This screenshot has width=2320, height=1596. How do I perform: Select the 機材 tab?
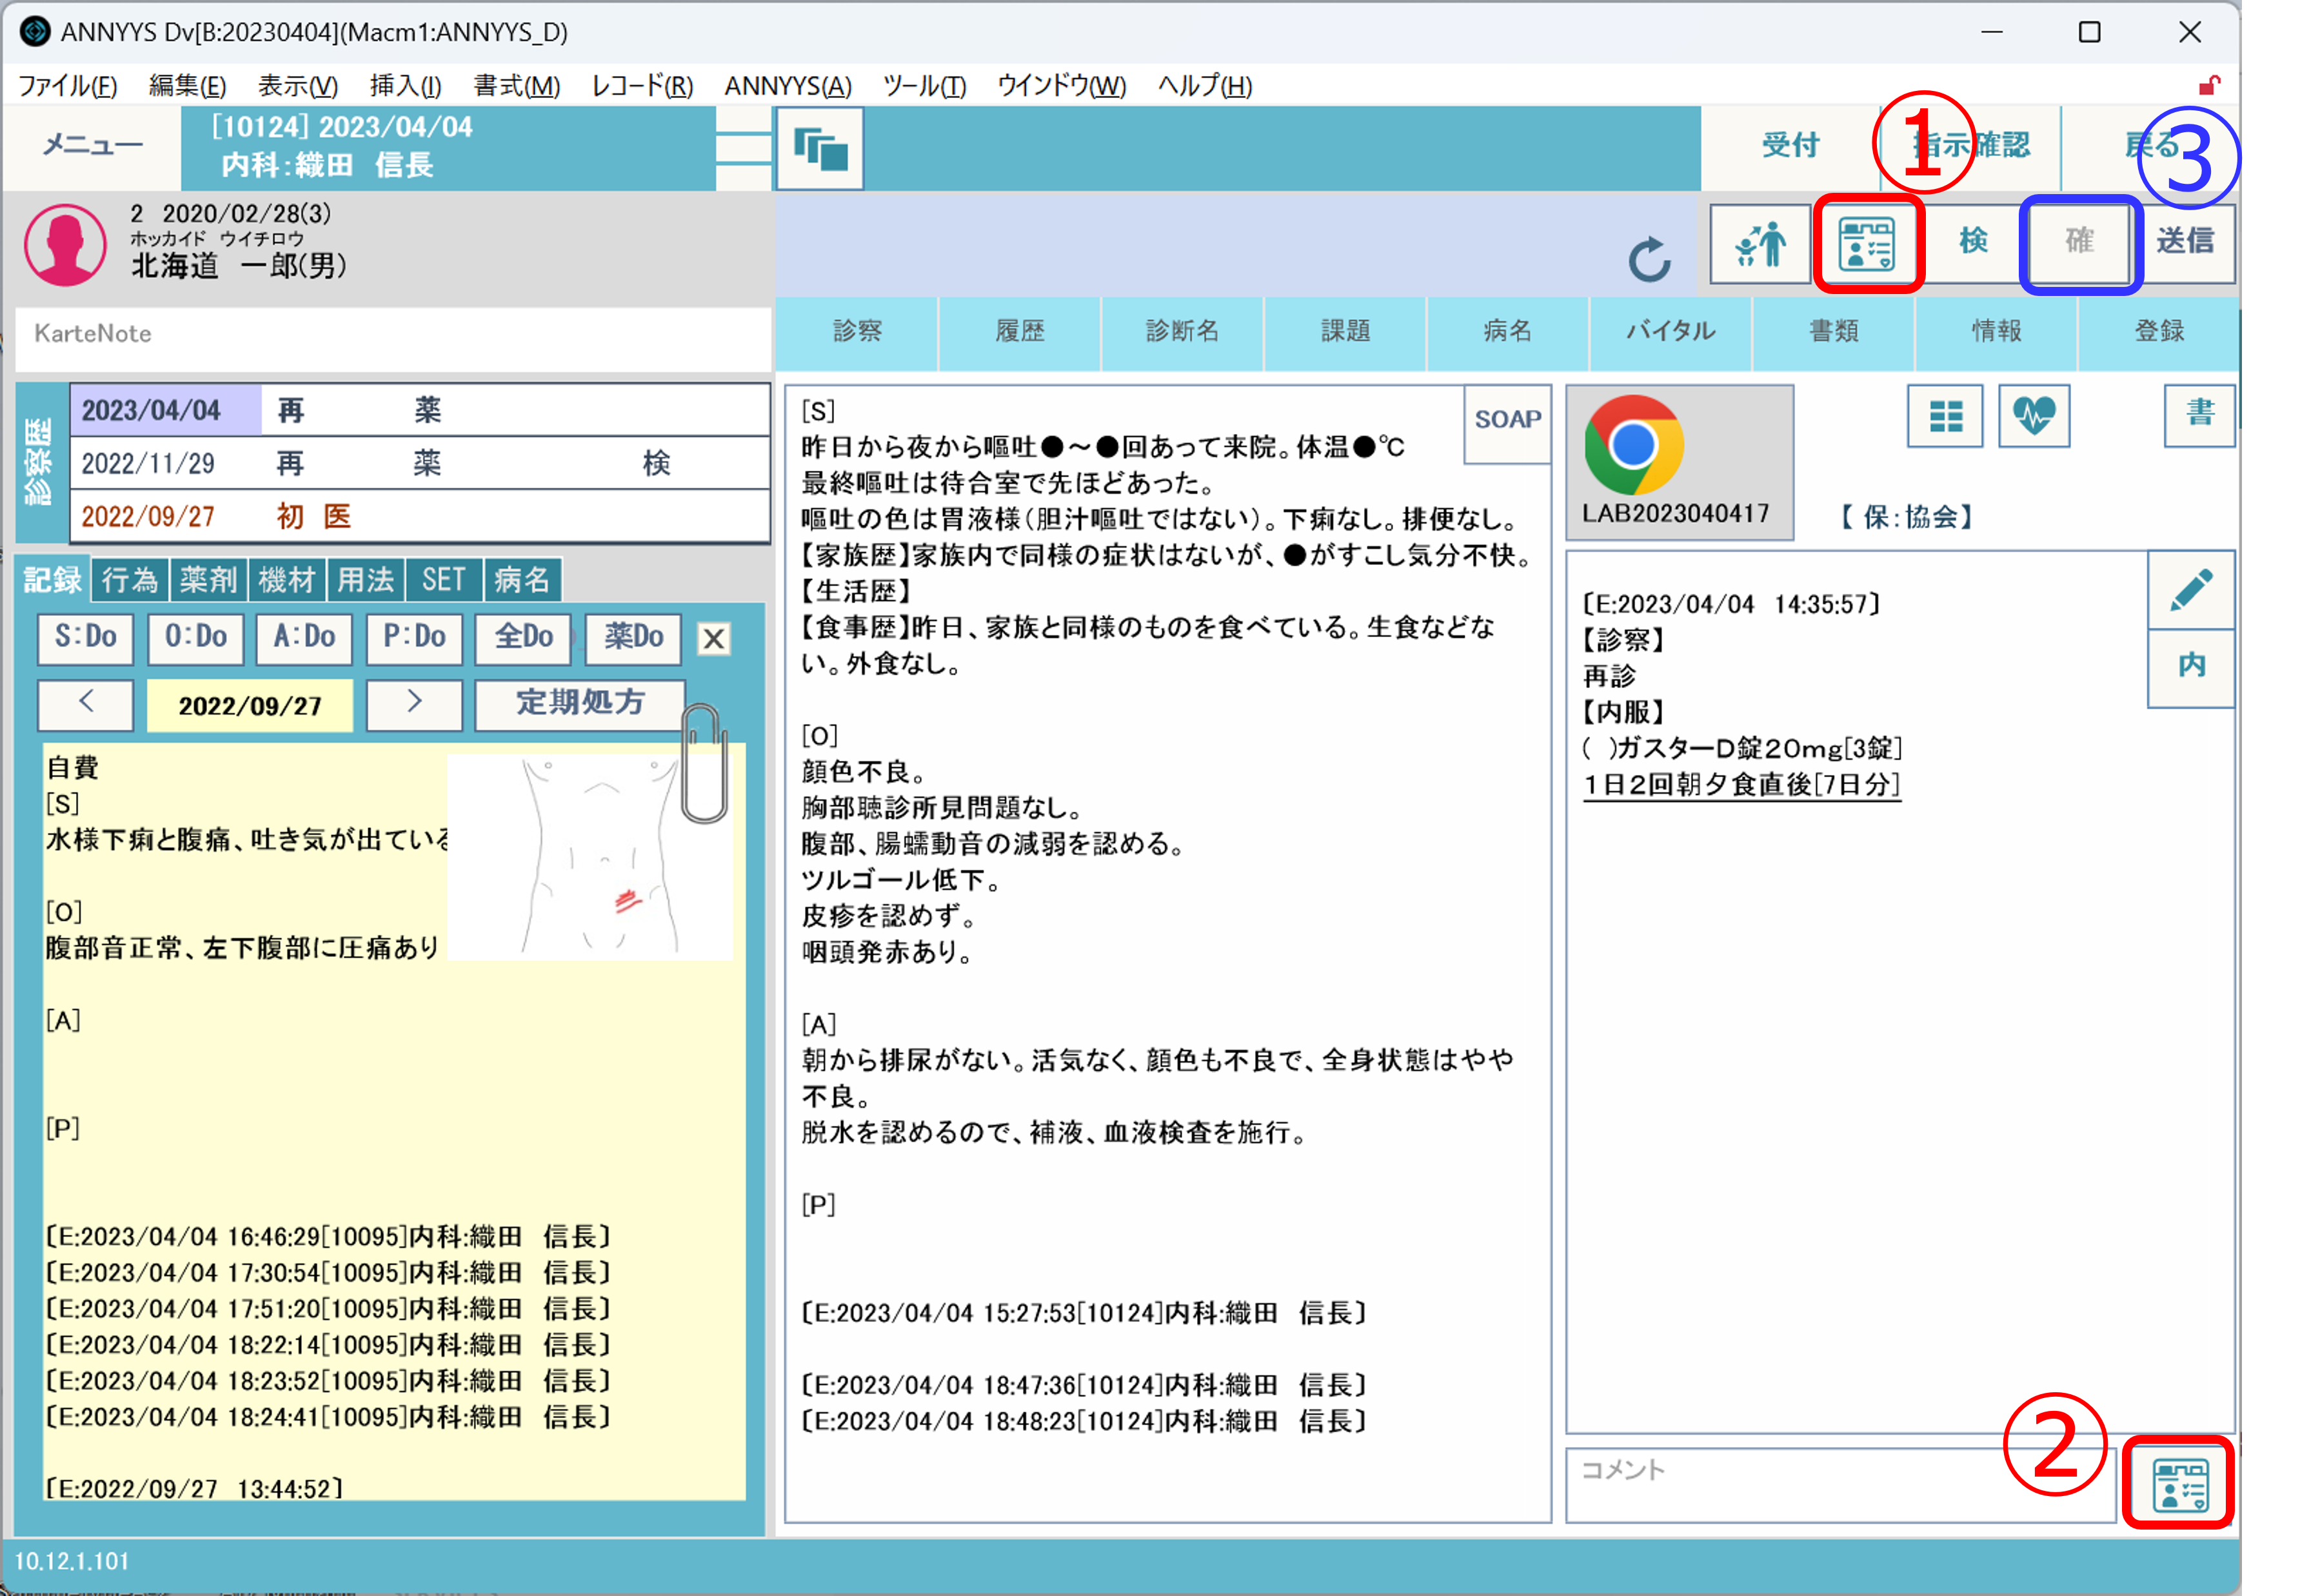click(287, 580)
